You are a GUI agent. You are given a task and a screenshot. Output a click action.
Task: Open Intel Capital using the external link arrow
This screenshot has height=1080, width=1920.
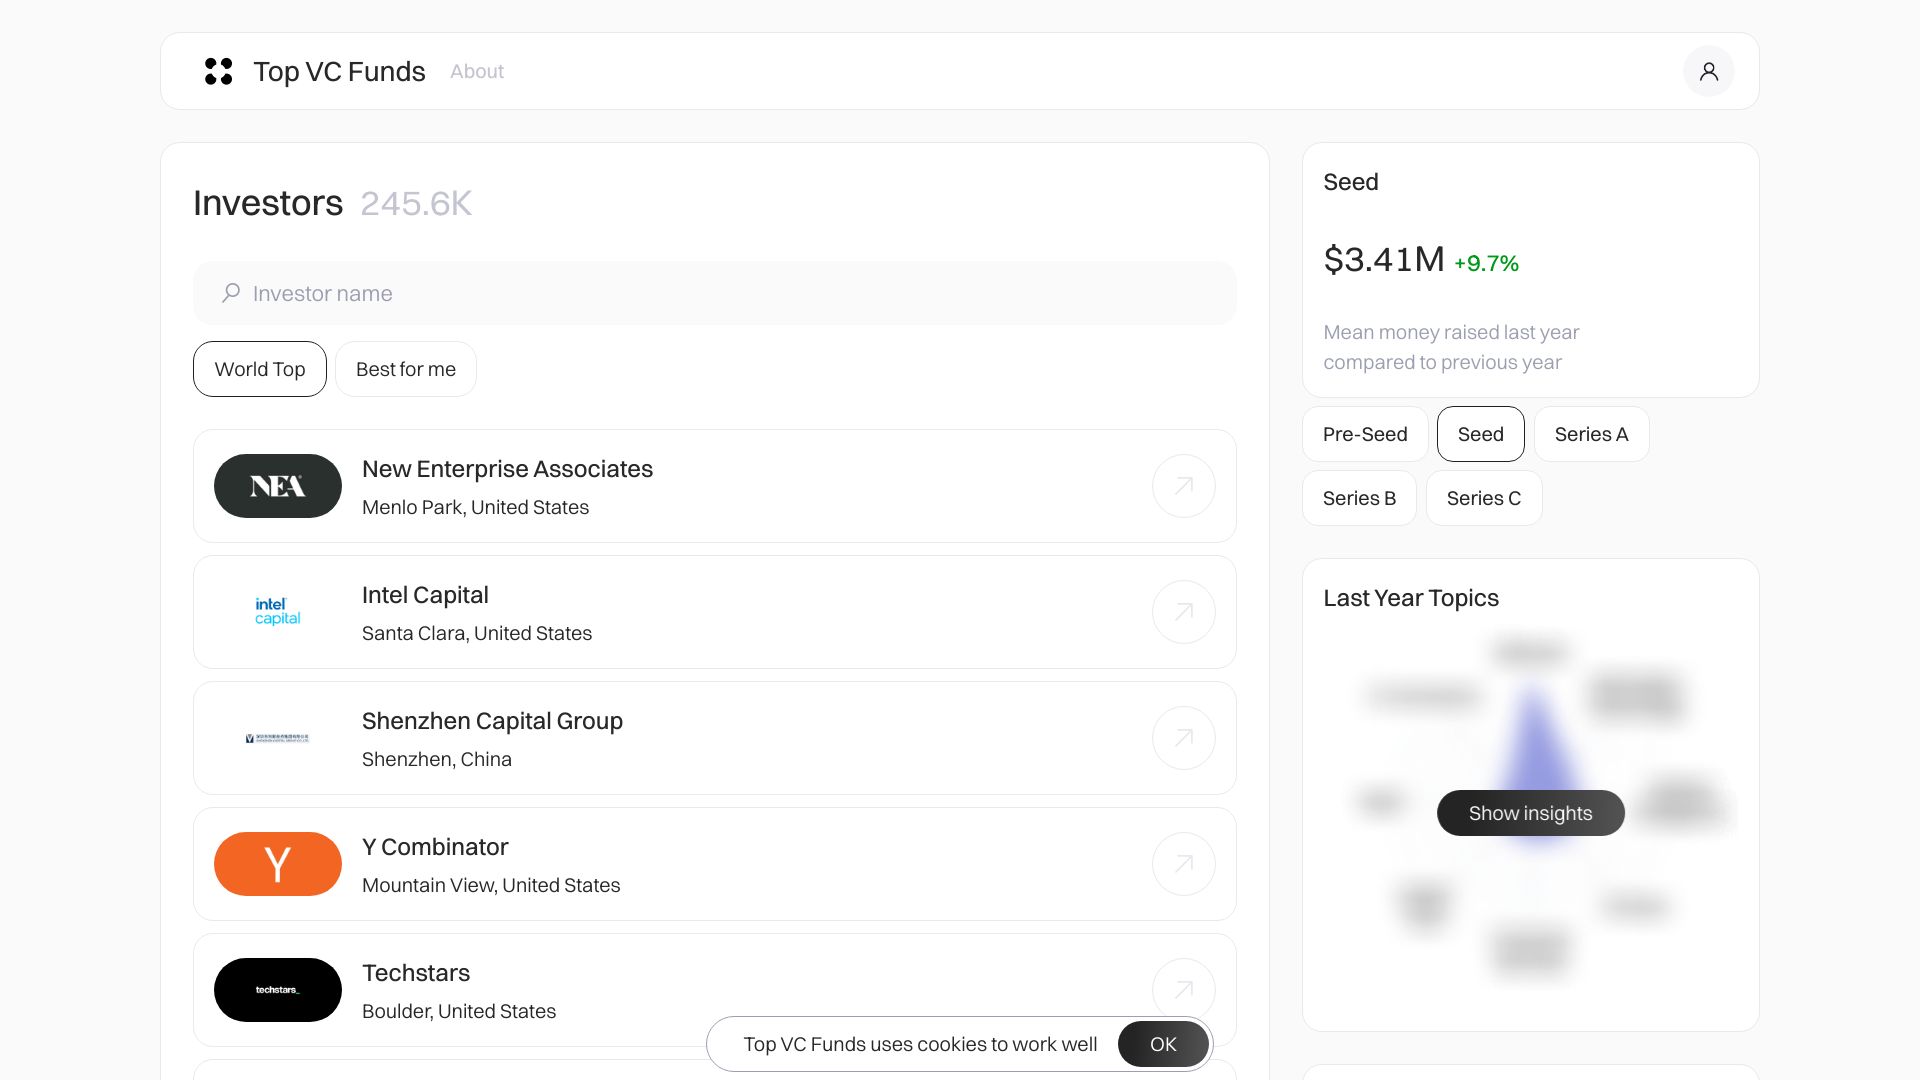pos(1184,612)
